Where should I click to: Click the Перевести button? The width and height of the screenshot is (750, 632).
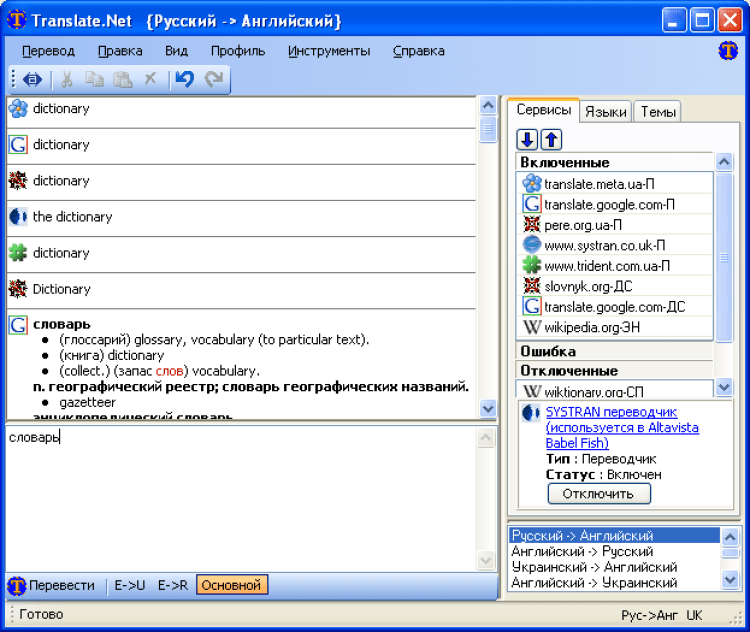[52, 585]
